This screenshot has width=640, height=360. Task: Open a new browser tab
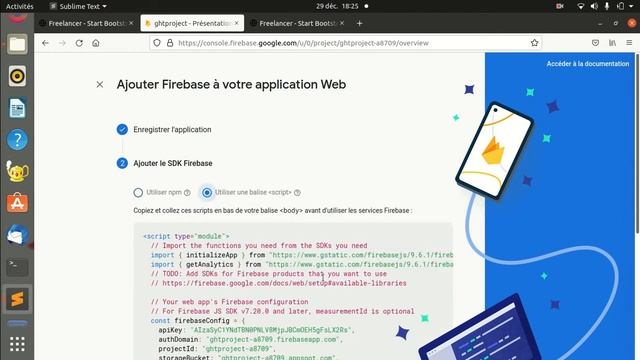[359, 23]
